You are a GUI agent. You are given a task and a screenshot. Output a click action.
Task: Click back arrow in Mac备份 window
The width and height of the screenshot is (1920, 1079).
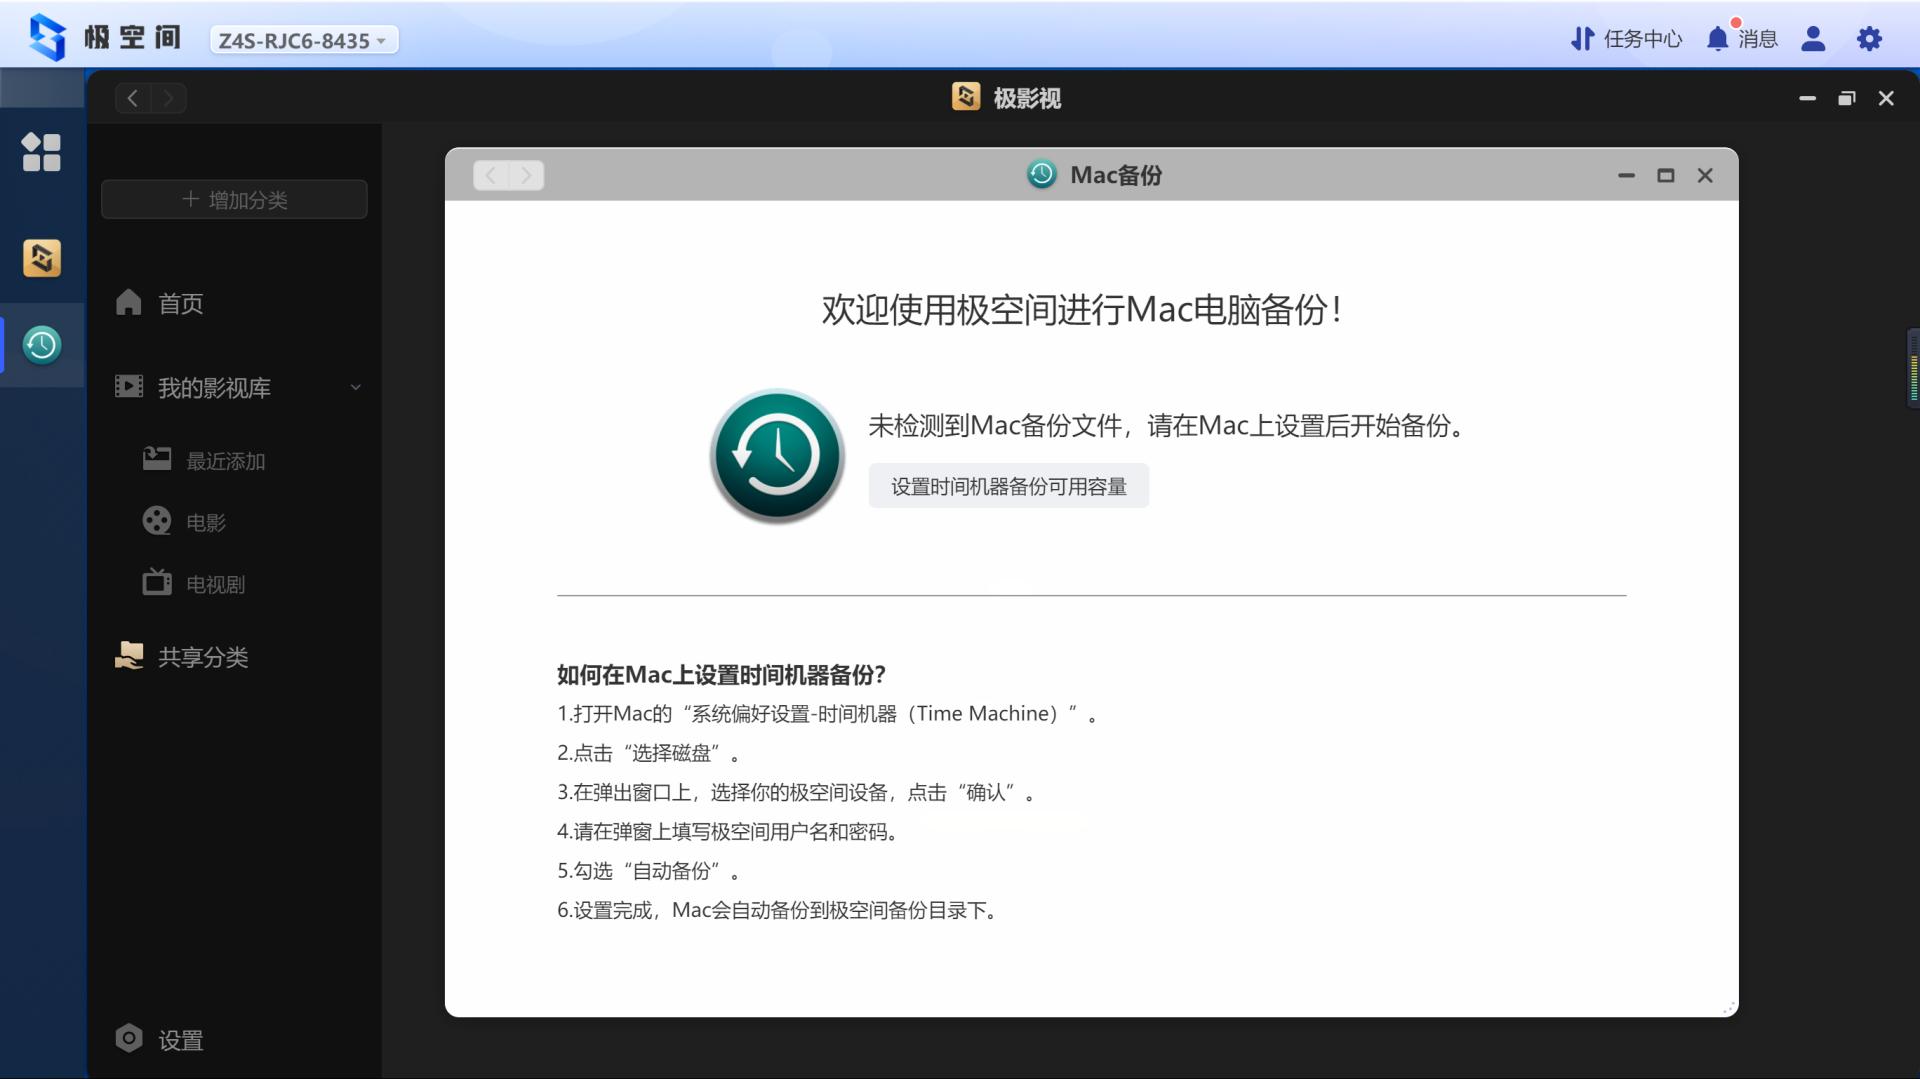[491, 175]
